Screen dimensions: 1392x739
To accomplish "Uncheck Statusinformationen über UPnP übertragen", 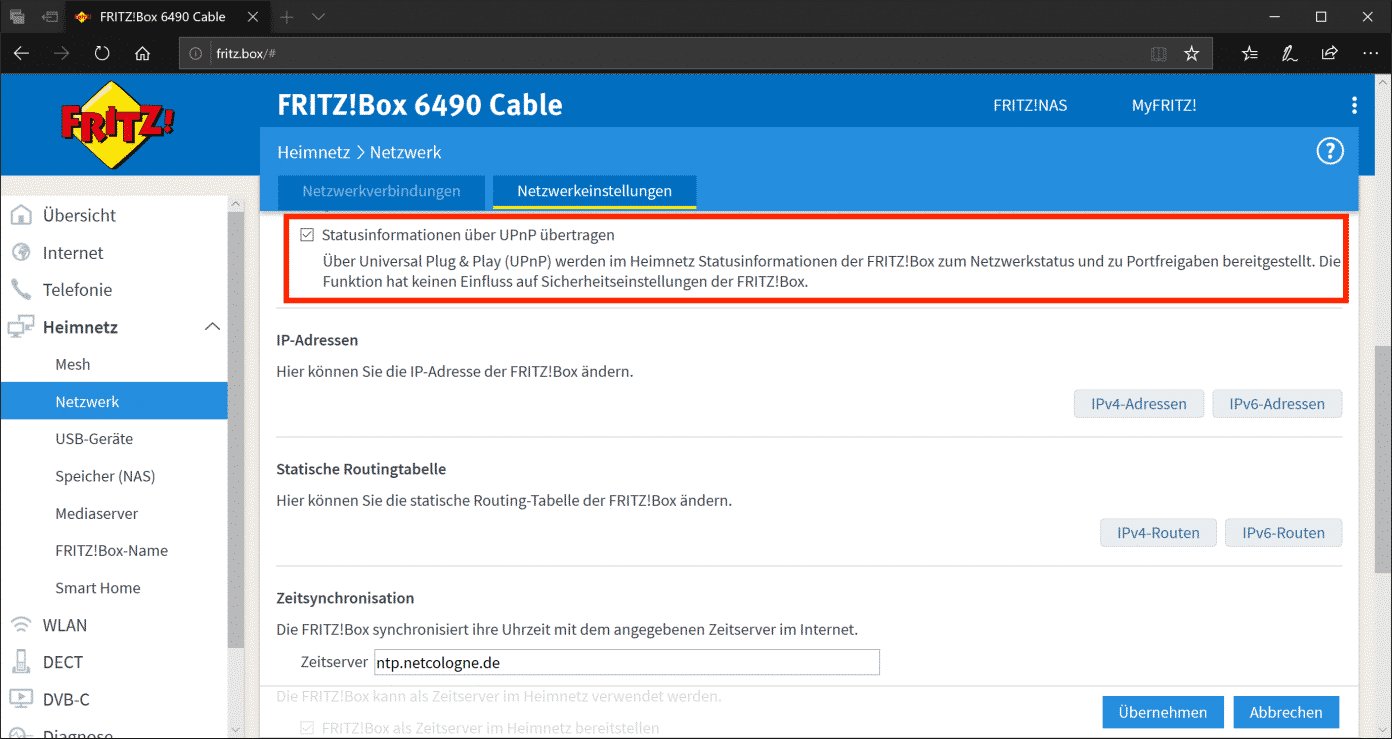I will click(308, 235).
